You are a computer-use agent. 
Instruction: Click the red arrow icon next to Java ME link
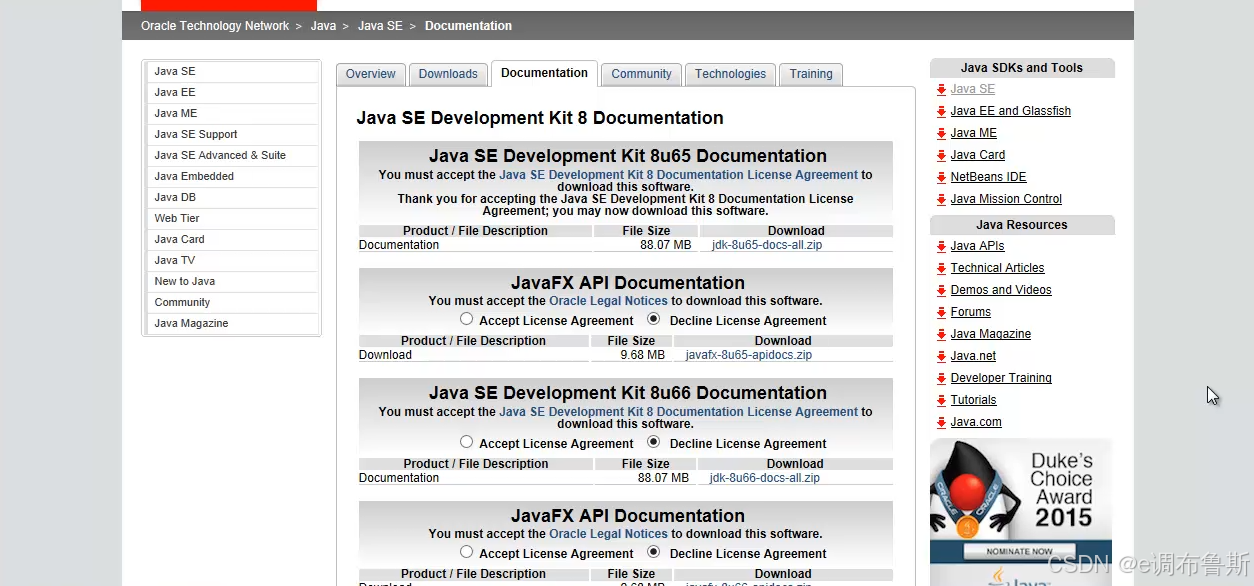941,134
